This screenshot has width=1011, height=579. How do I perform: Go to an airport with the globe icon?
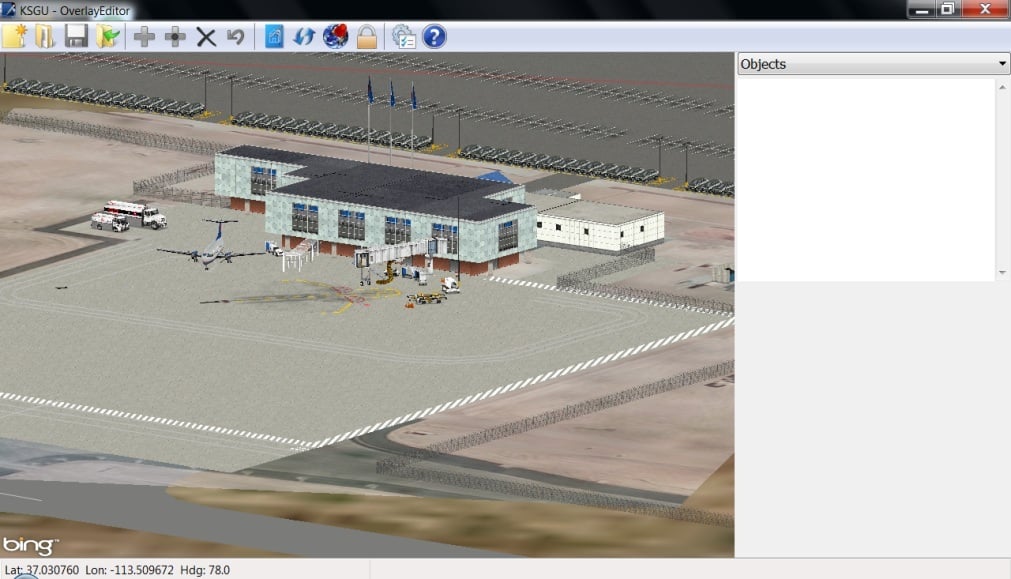coord(335,37)
